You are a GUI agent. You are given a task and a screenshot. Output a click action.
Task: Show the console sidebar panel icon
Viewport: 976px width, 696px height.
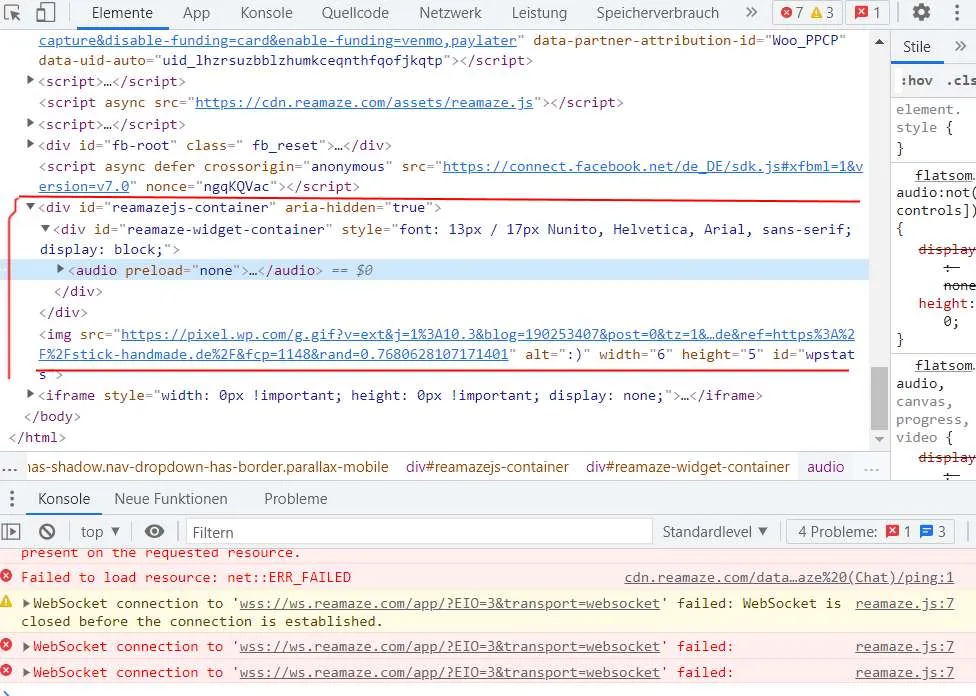pyautogui.click(x=11, y=532)
